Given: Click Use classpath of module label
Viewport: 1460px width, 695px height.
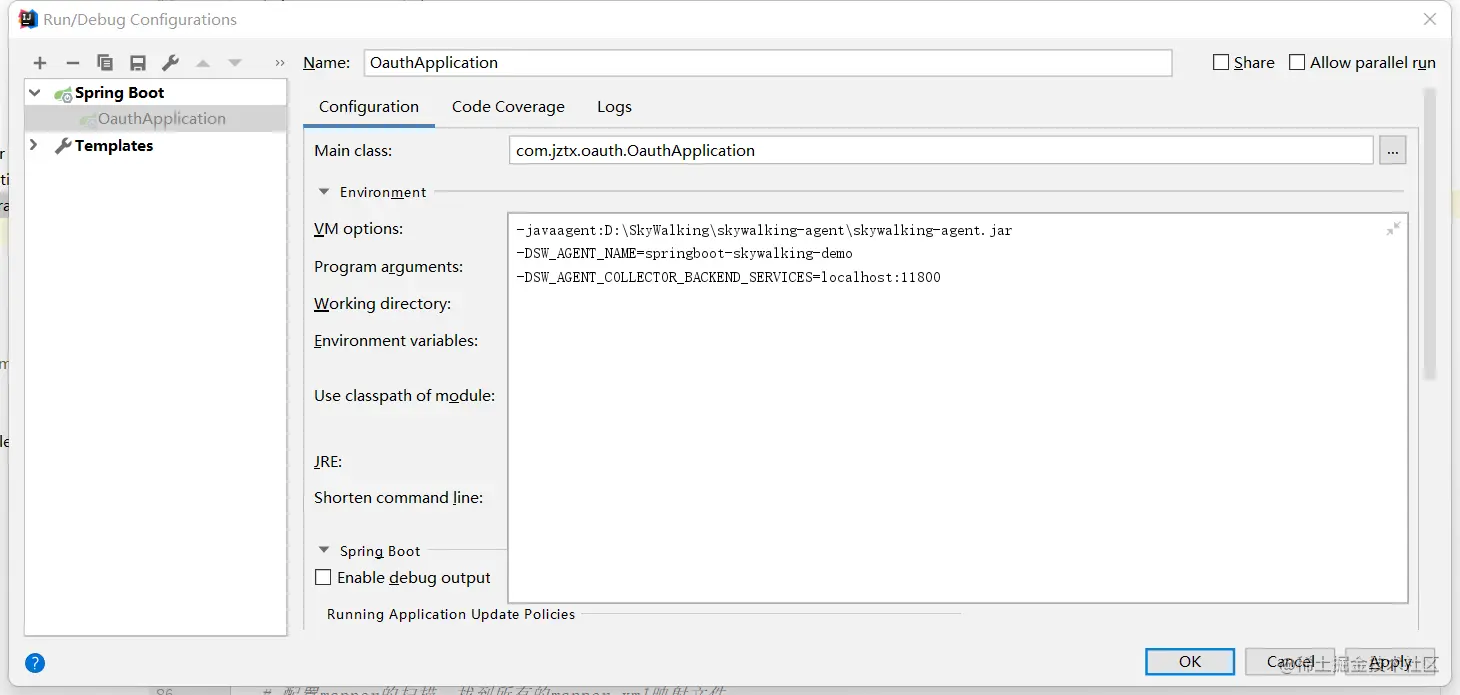Looking at the screenshot, I should [x=404, y=396].
